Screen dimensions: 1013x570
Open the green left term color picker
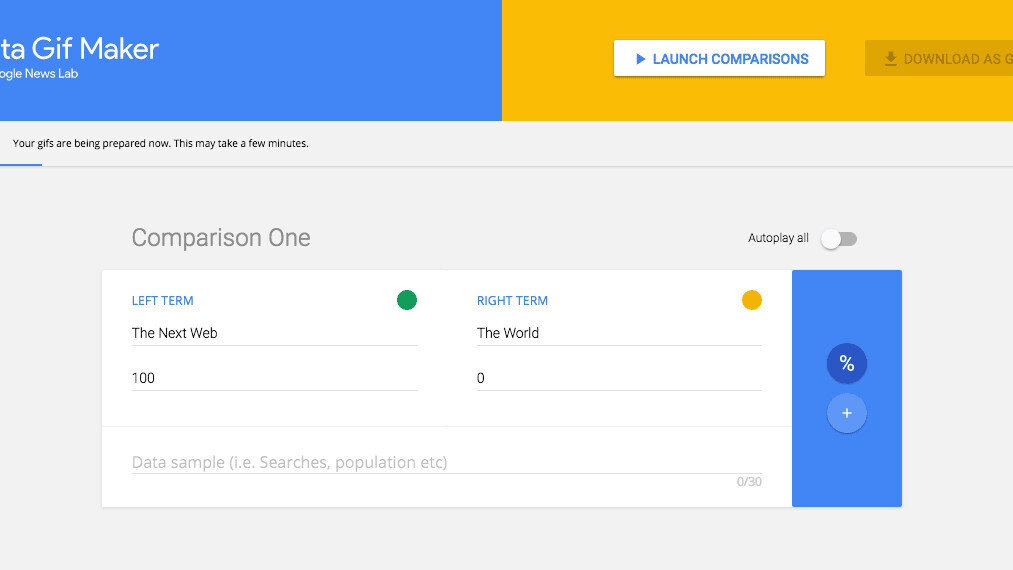[x=406, y=300]
